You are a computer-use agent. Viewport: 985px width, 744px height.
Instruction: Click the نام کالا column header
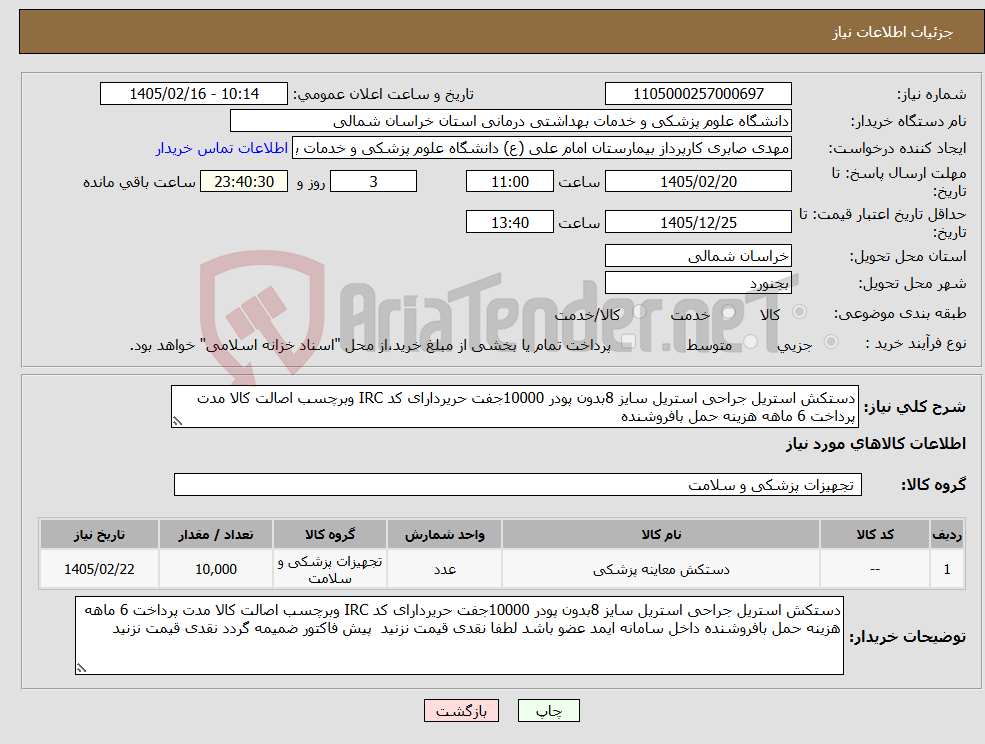pos(661,534)
